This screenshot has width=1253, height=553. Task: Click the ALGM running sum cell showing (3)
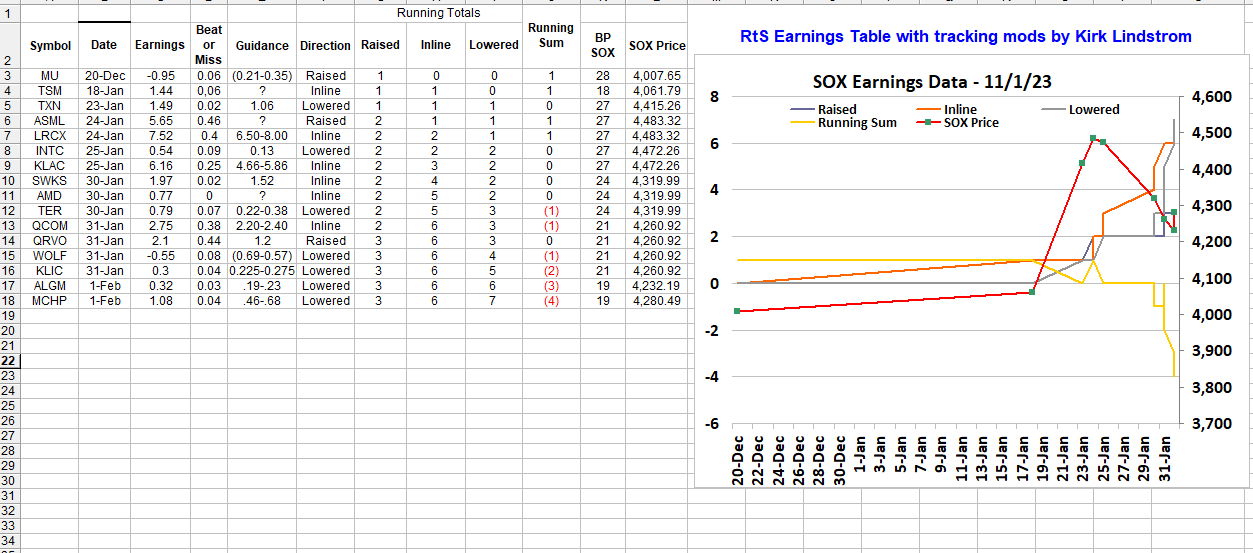point(551,286)
